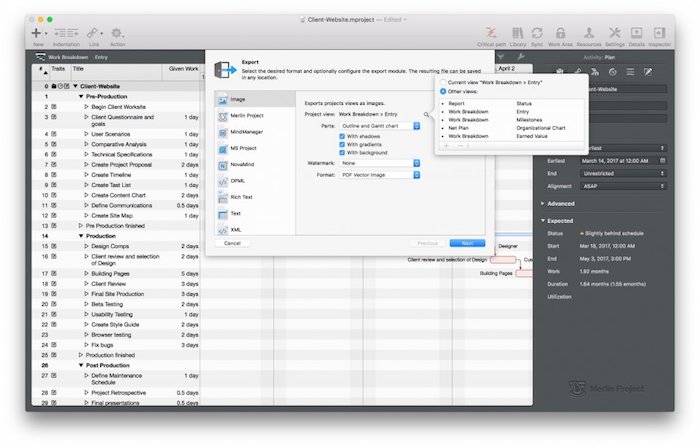Screen dimensions: 700x448
Task: Select the Text export format
Action: 255,213
